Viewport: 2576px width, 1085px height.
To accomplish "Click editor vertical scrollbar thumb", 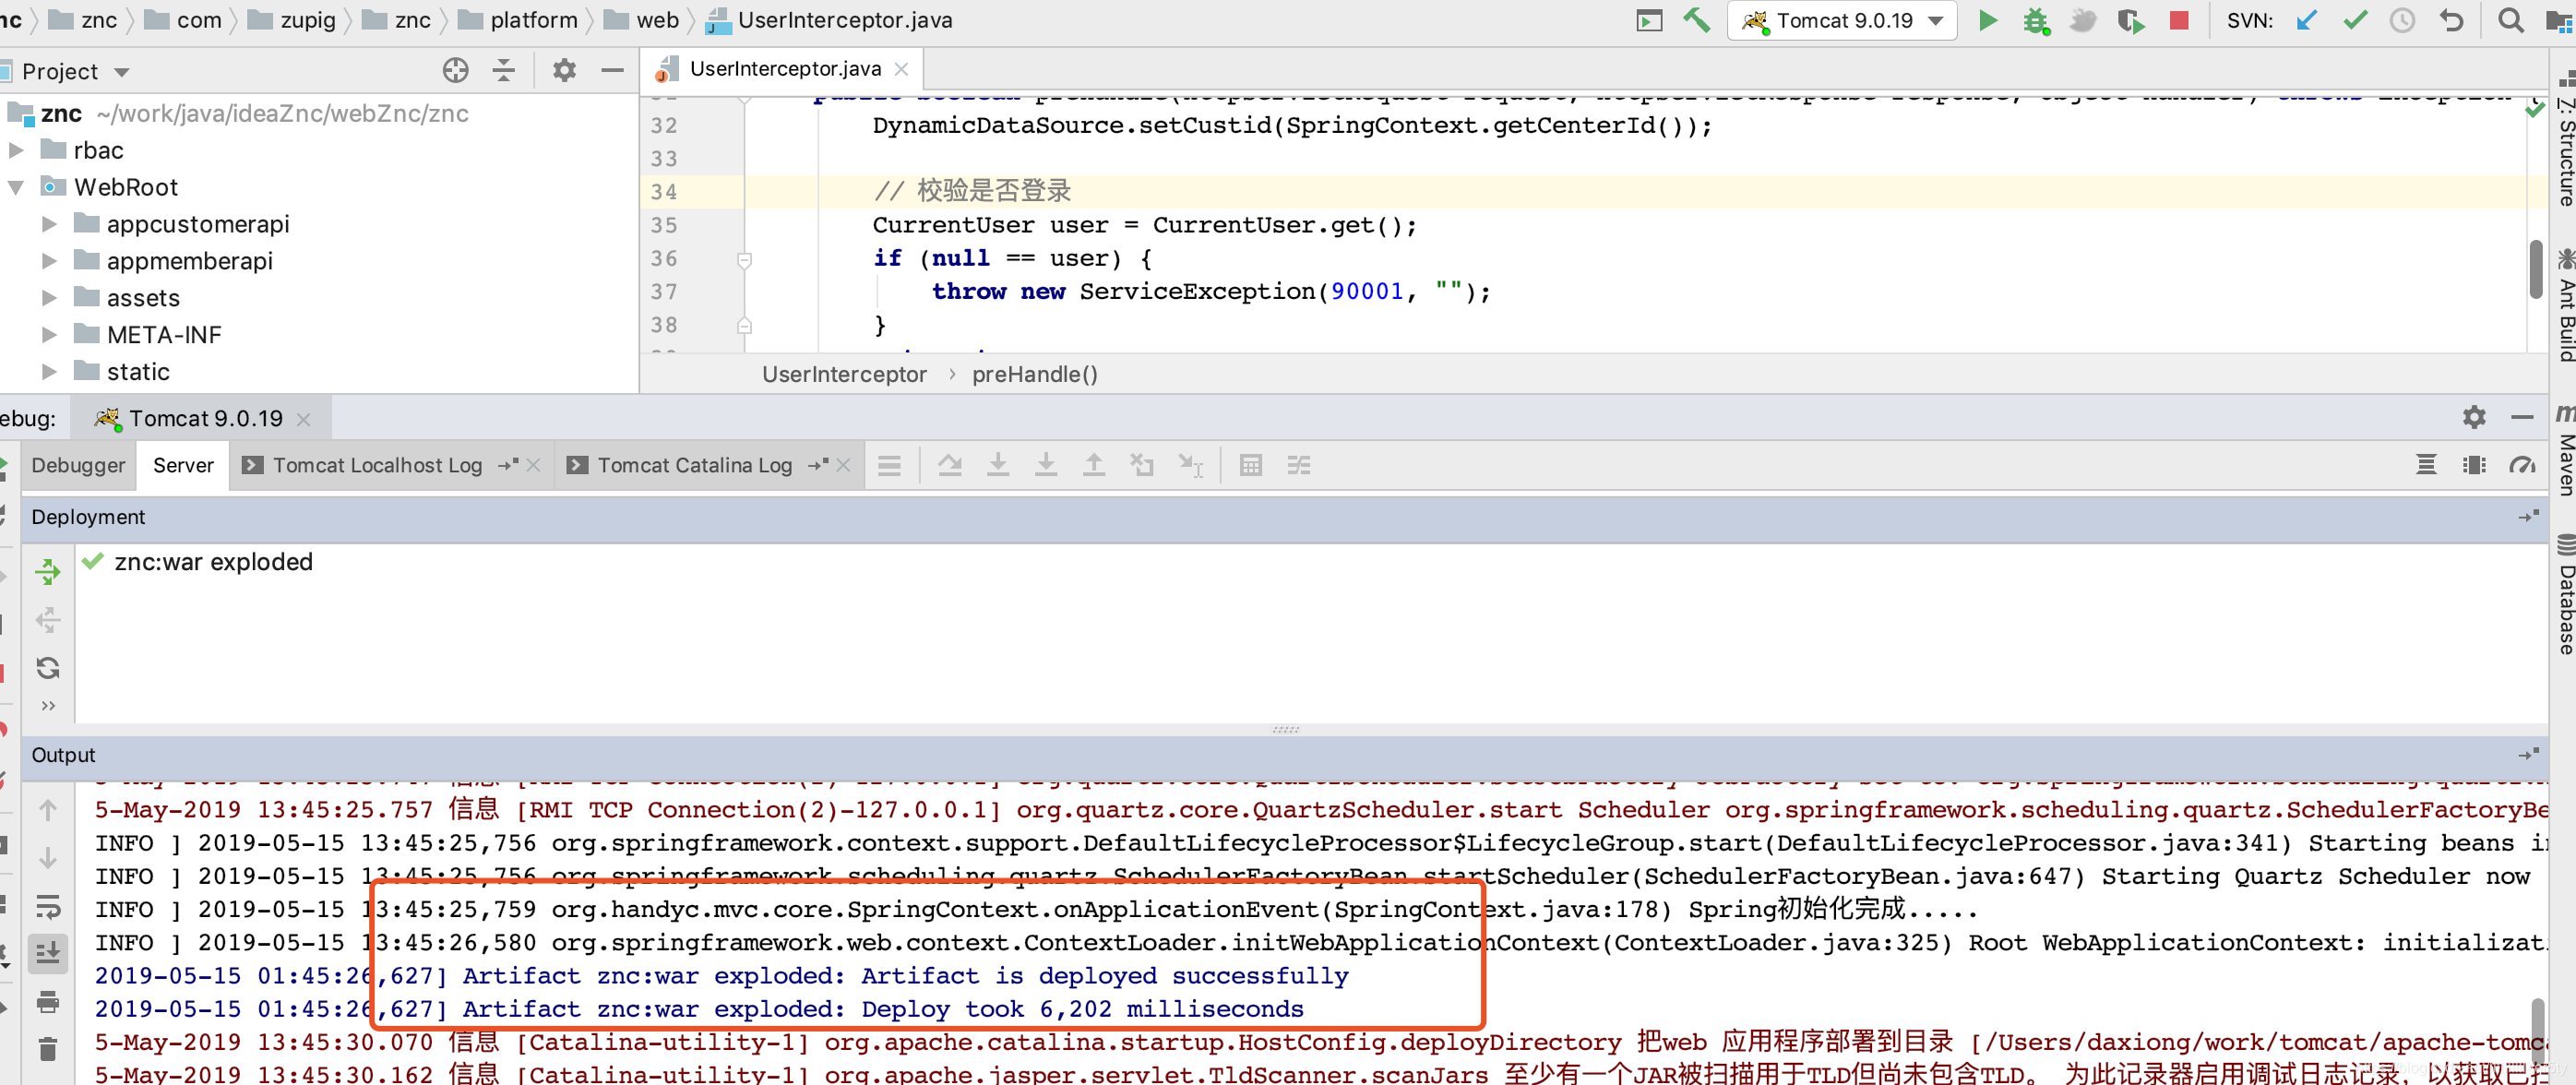I will [2535, 270].
